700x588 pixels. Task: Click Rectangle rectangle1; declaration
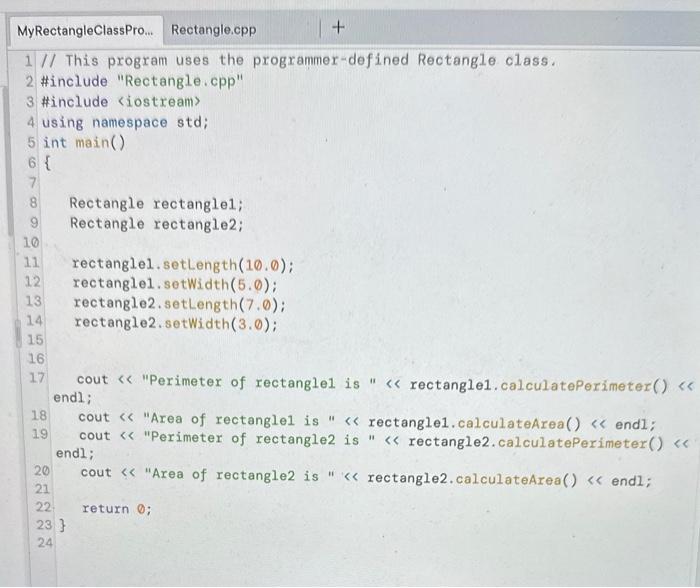click(156, 204)
